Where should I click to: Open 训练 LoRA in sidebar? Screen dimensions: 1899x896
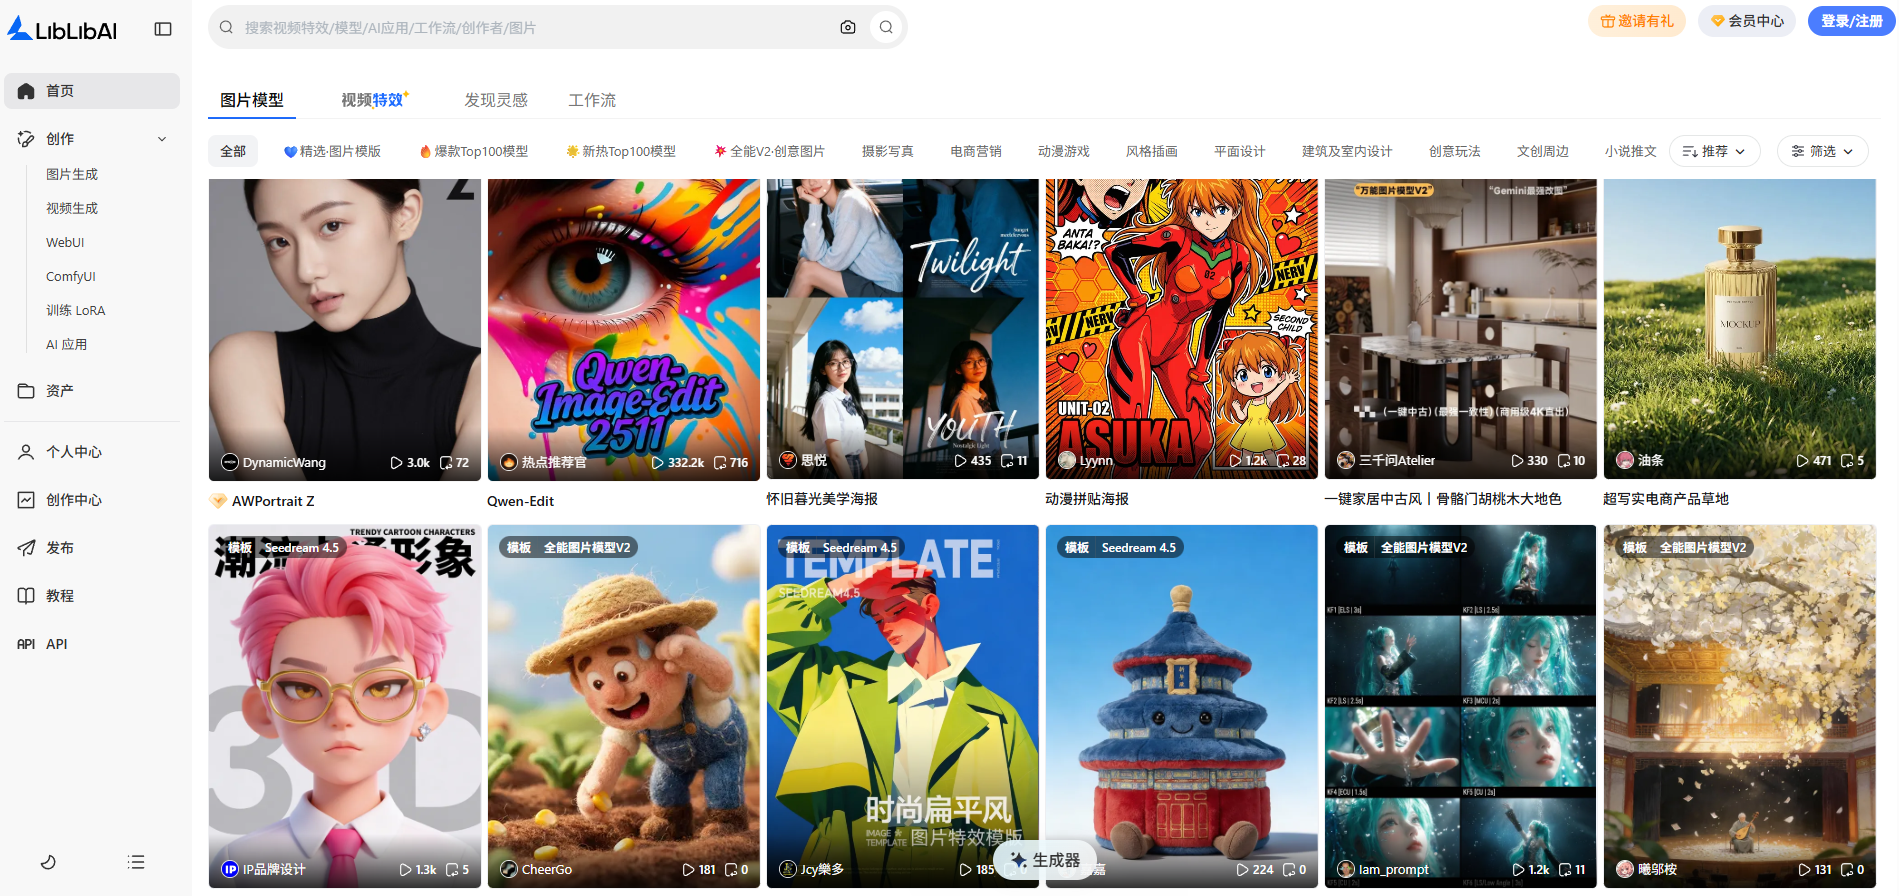(x=76, y=310)
